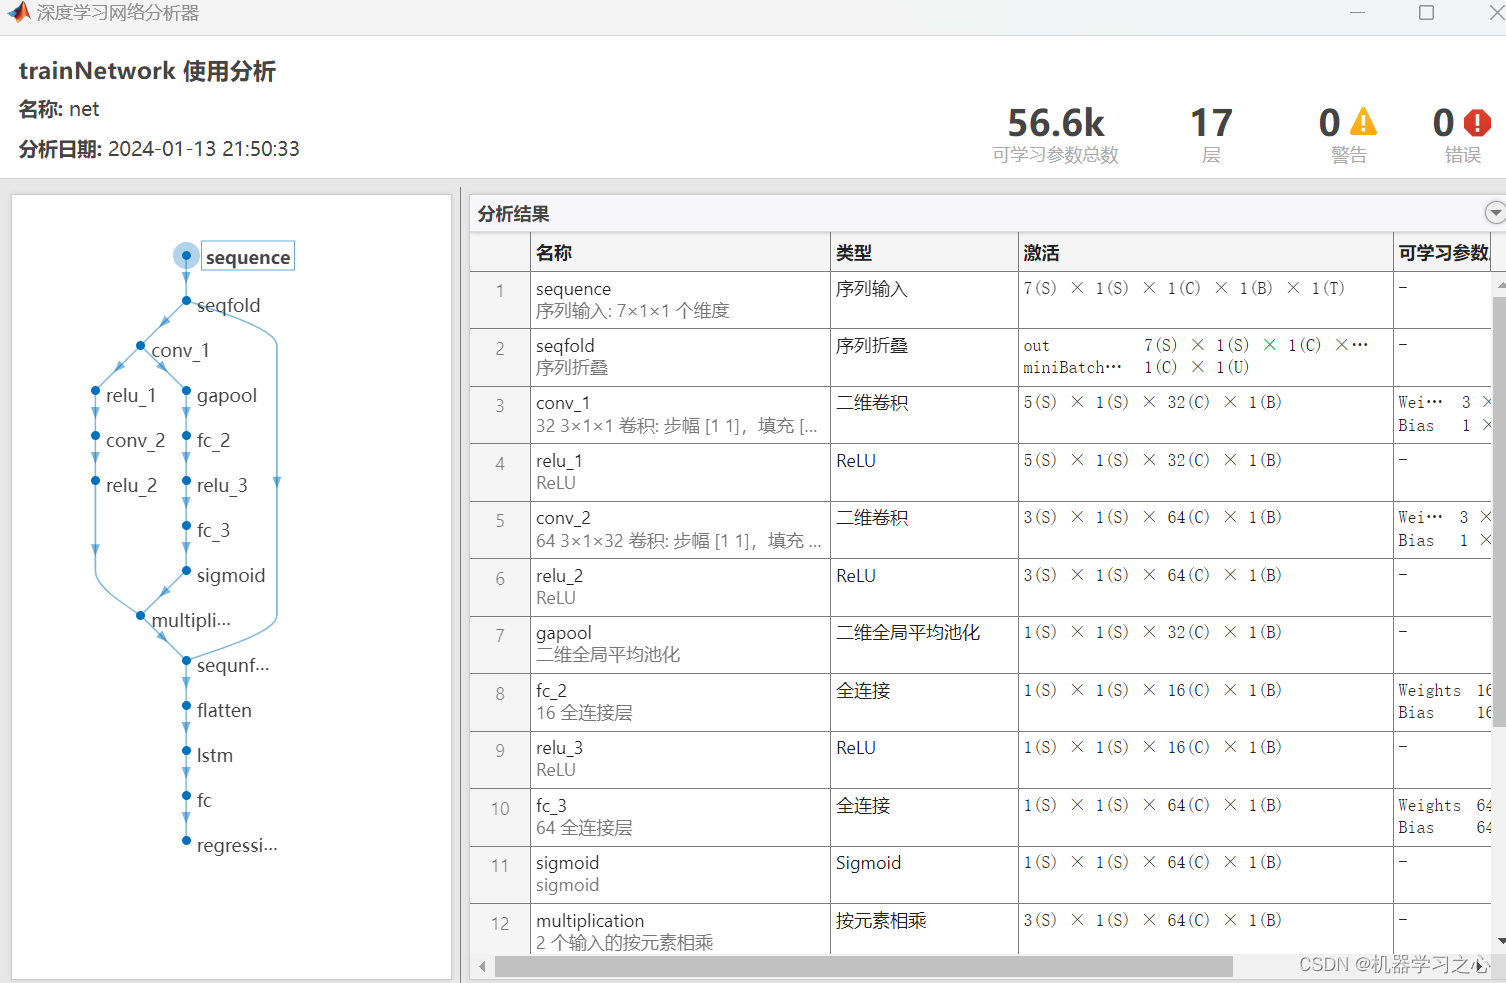1506x983 pixels.
Task: Select table row fc_3 name cell
Action: (x=680, y=817)
